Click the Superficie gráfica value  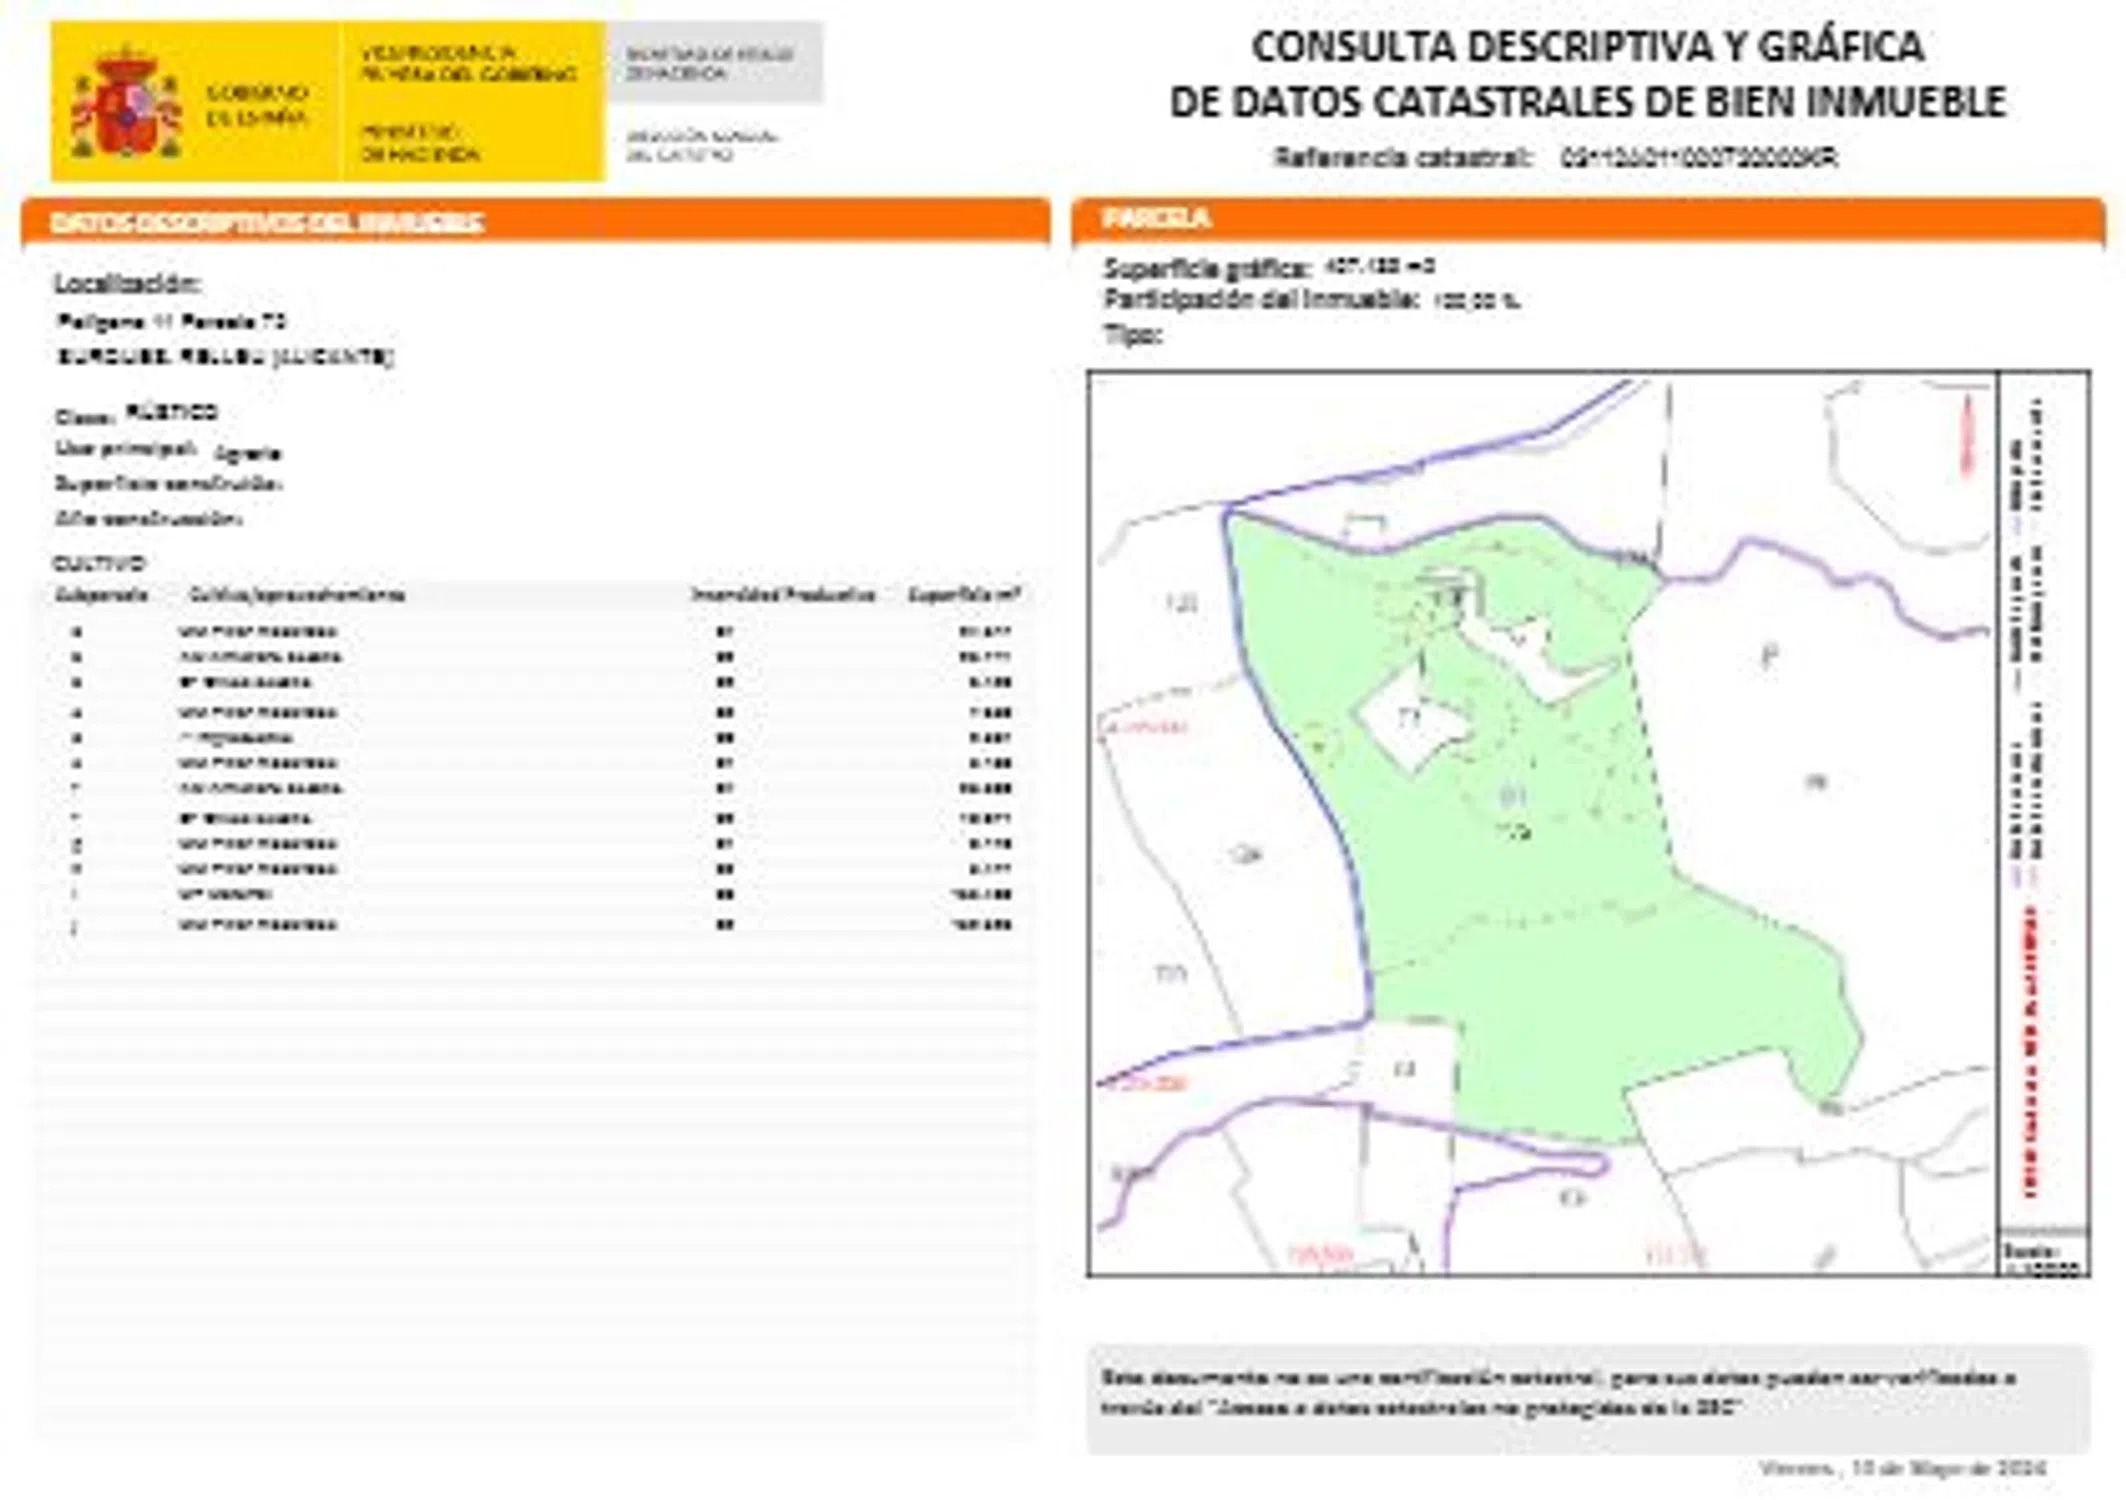[1379, 267]
